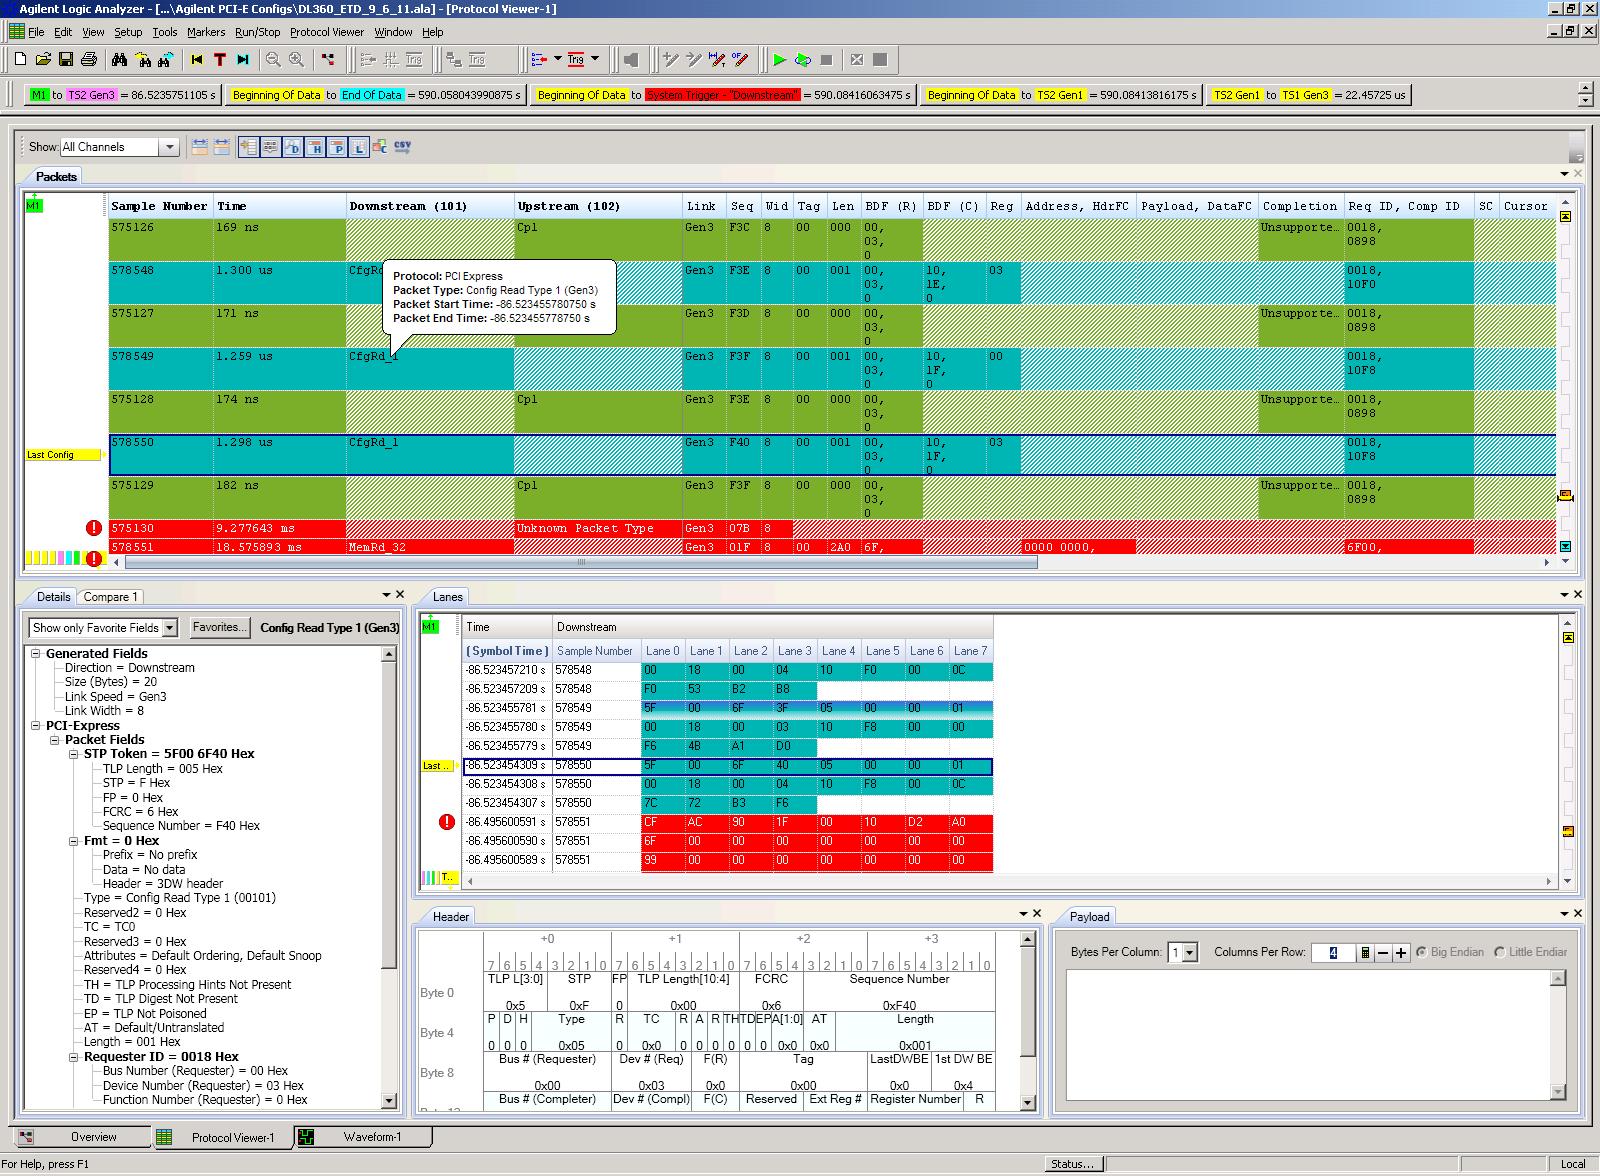The image size is (1600, 1176).
Task: Open the Show All Channels dropdown
Action: click(x=169, y=147)
